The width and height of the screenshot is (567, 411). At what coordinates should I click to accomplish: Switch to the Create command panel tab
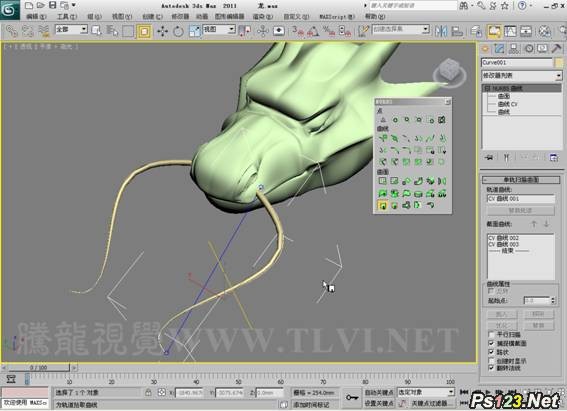click(x=485, y=48)
